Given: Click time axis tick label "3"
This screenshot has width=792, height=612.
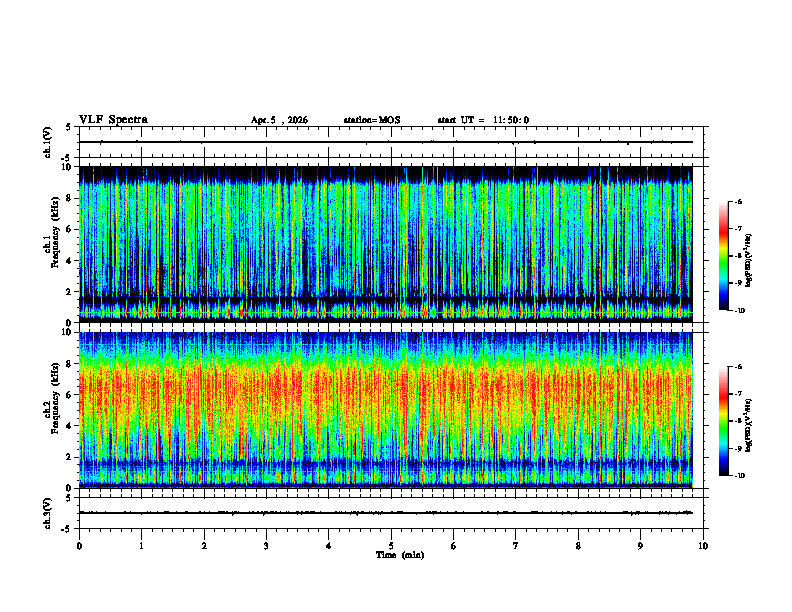Looking at the screenshot, I should (x=266, y=546).
